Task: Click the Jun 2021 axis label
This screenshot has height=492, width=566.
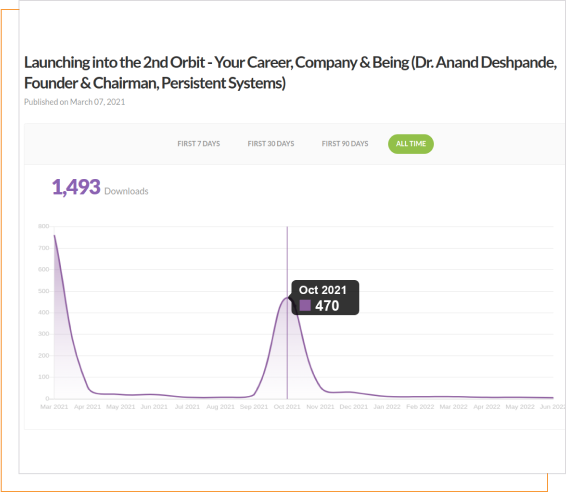Action: pos(154,406)
